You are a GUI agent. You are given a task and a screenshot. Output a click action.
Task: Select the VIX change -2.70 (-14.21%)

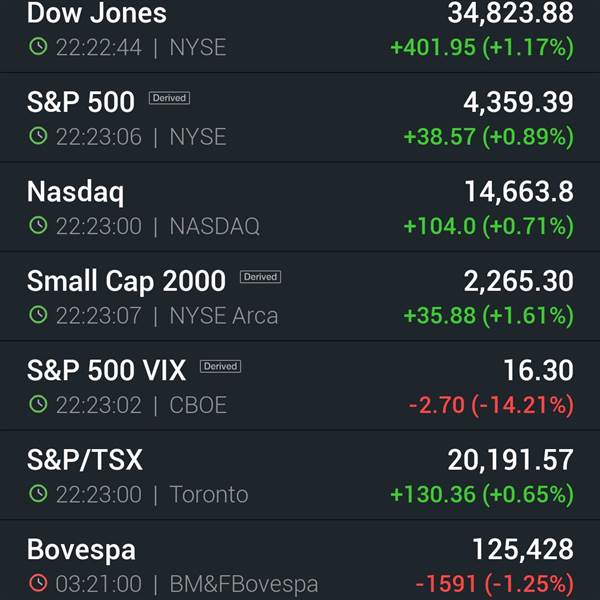(x=491, y=405)
